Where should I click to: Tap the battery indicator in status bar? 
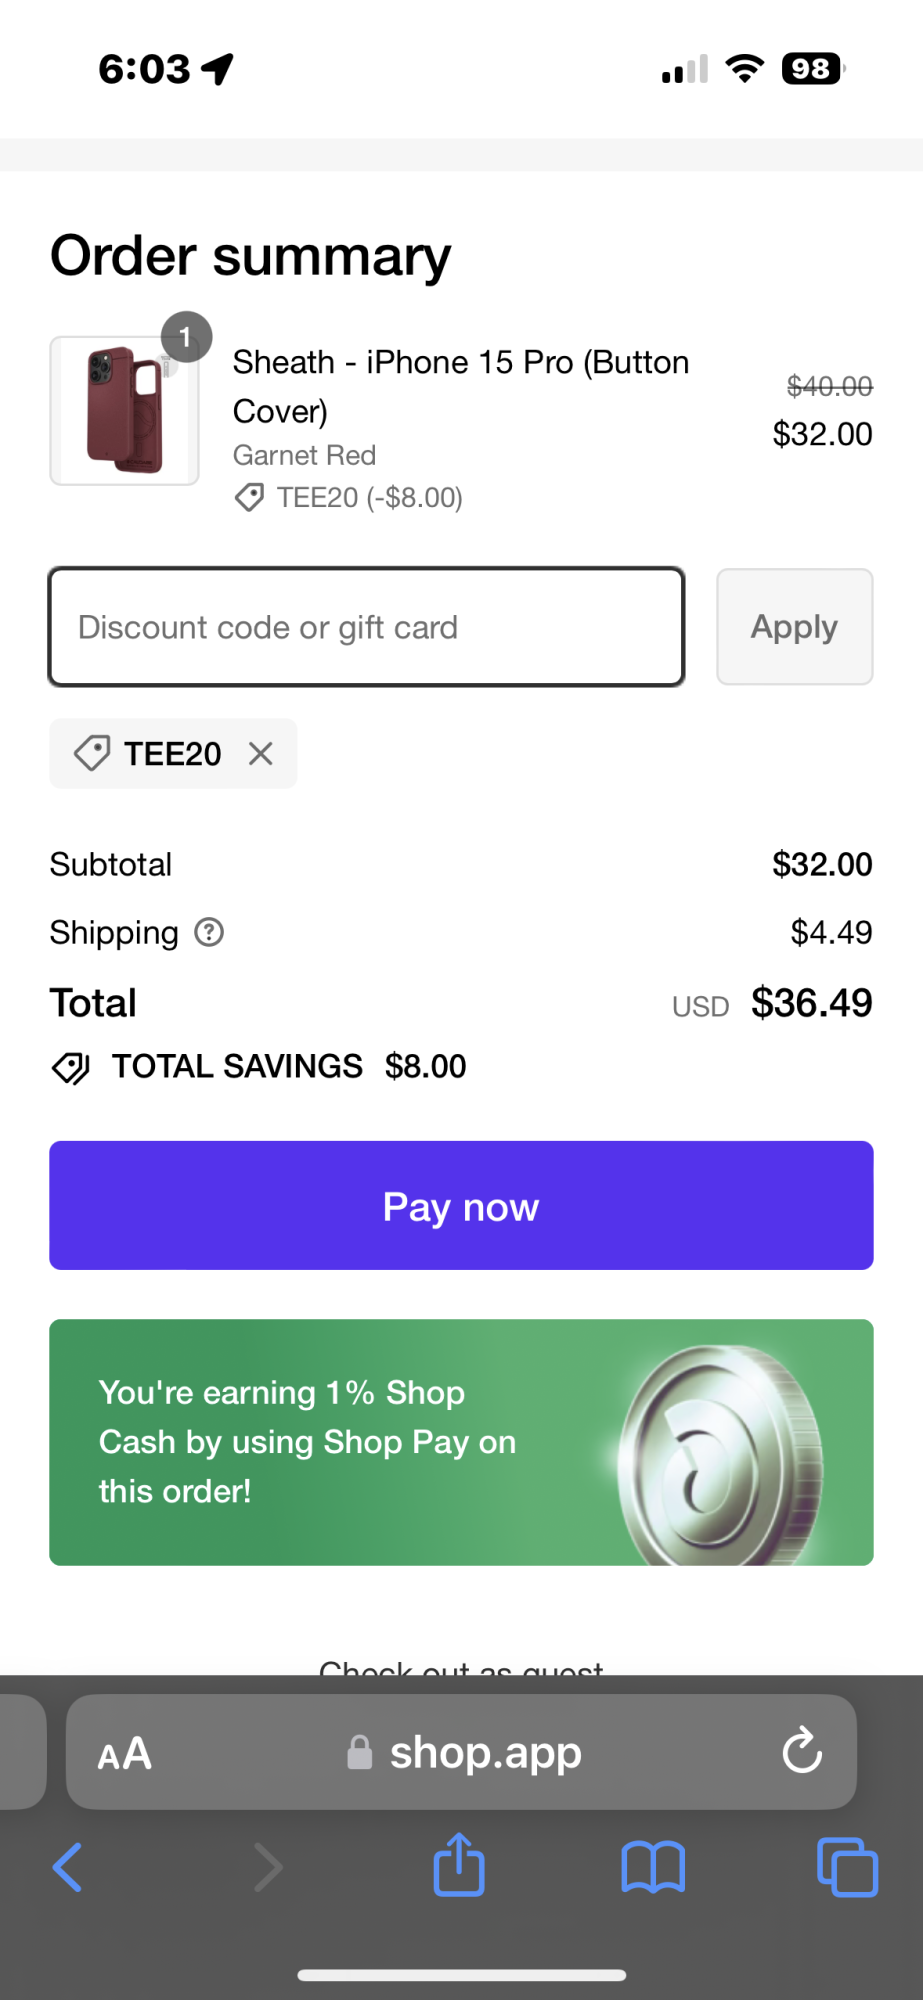(813, 69)
